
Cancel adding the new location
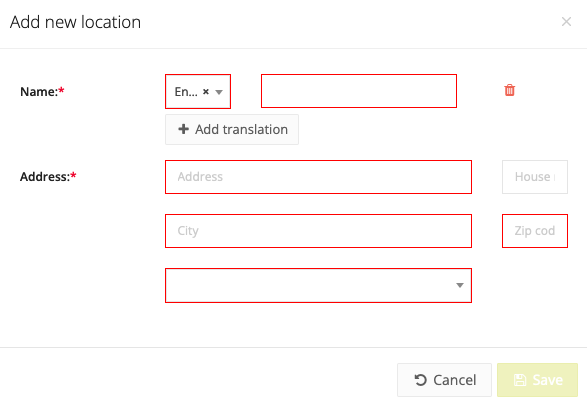pos(444,380)
